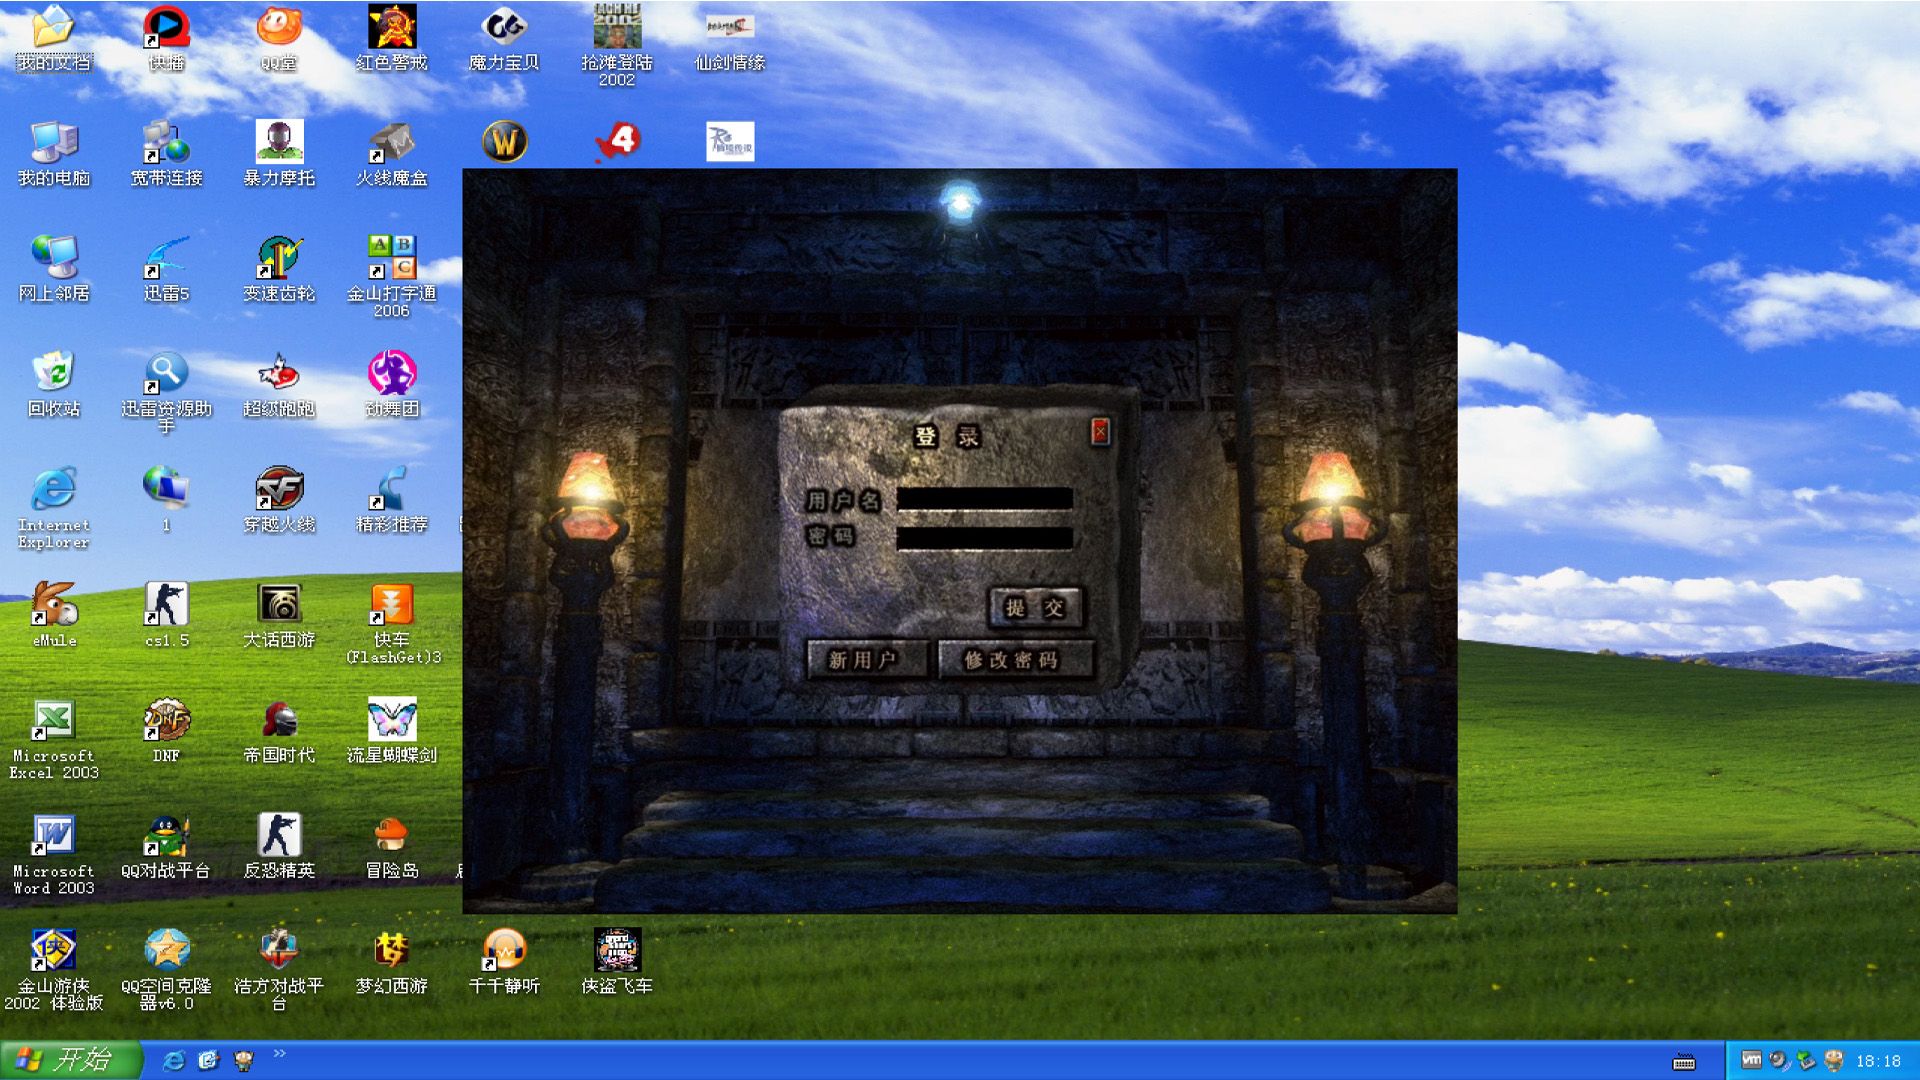Select the 火线魔盒 desktop icon

[392, 155]
